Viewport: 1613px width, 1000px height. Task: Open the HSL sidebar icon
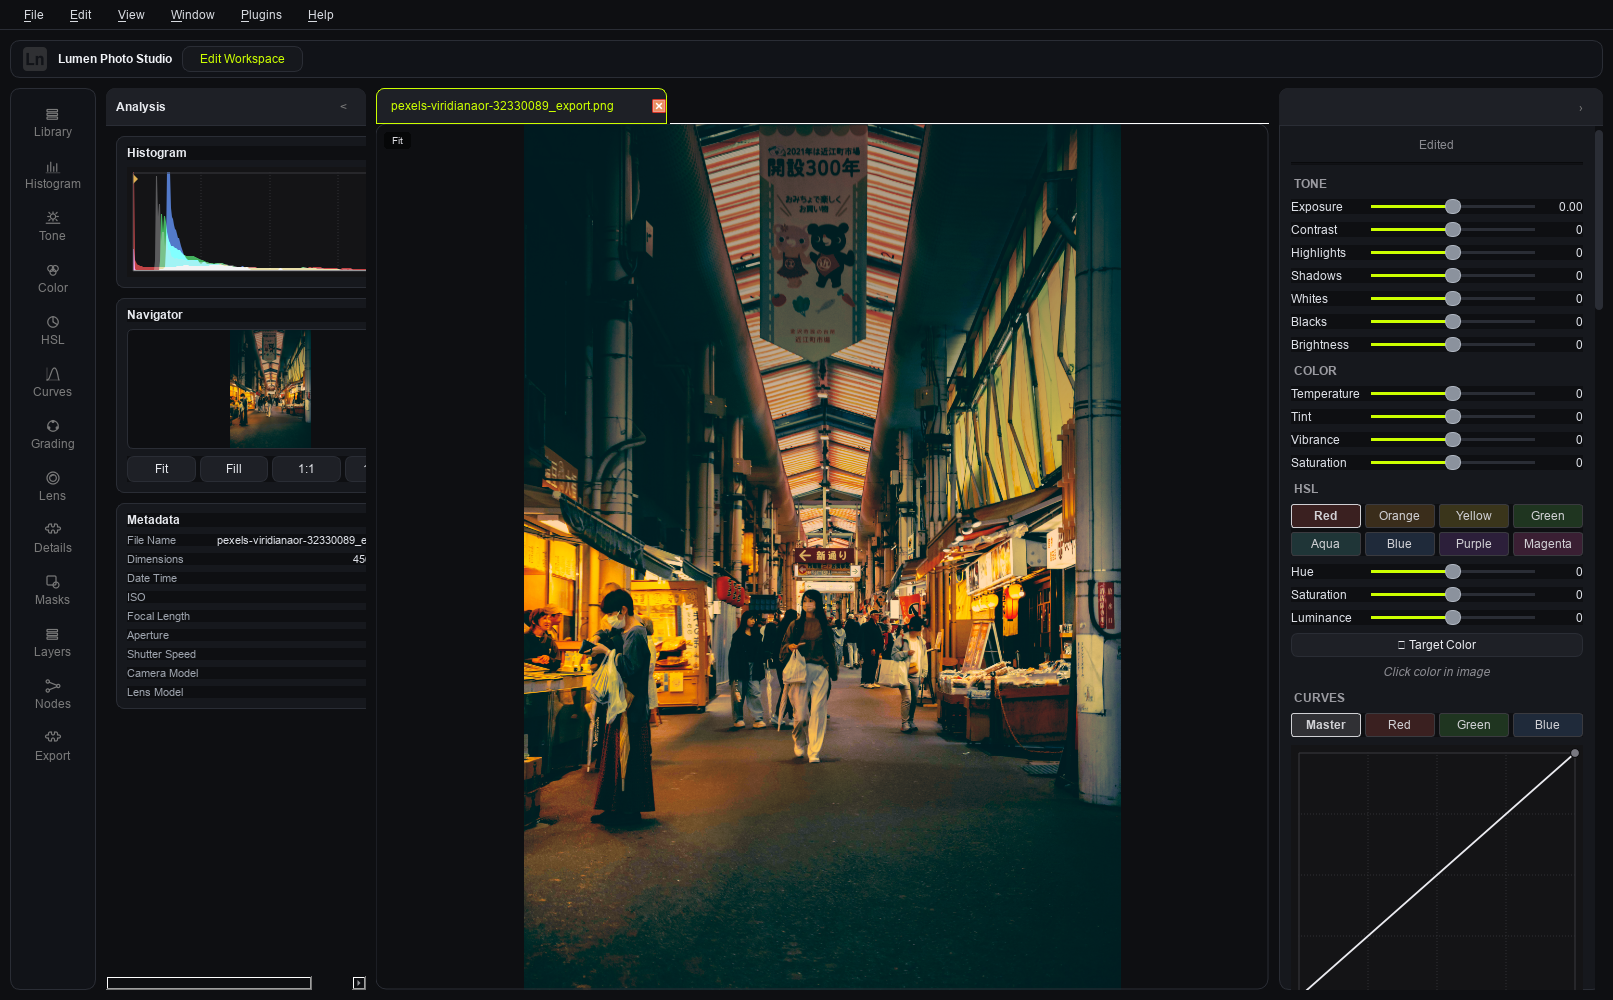pyautogui.click(x=53, y=330)
